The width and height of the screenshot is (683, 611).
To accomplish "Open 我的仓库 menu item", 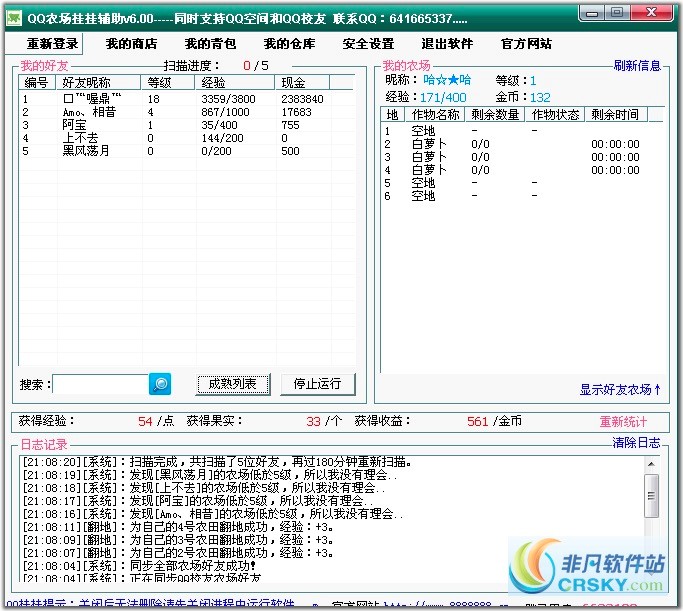I will tap(289, 44).
